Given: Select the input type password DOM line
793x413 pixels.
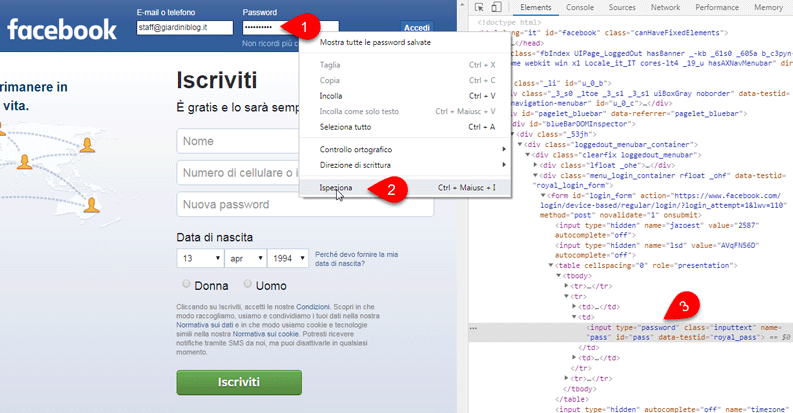Looking at the screenshot, I should [x=630, y=333].
